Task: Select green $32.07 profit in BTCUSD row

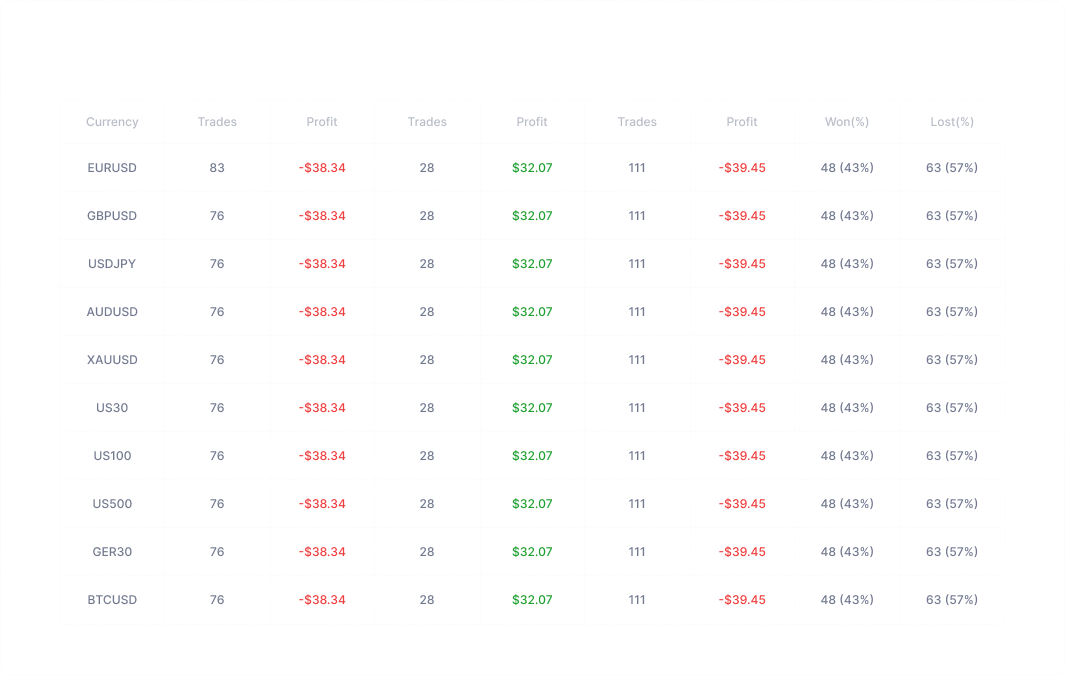Action: pyautogui.click(x=532, y=600)
